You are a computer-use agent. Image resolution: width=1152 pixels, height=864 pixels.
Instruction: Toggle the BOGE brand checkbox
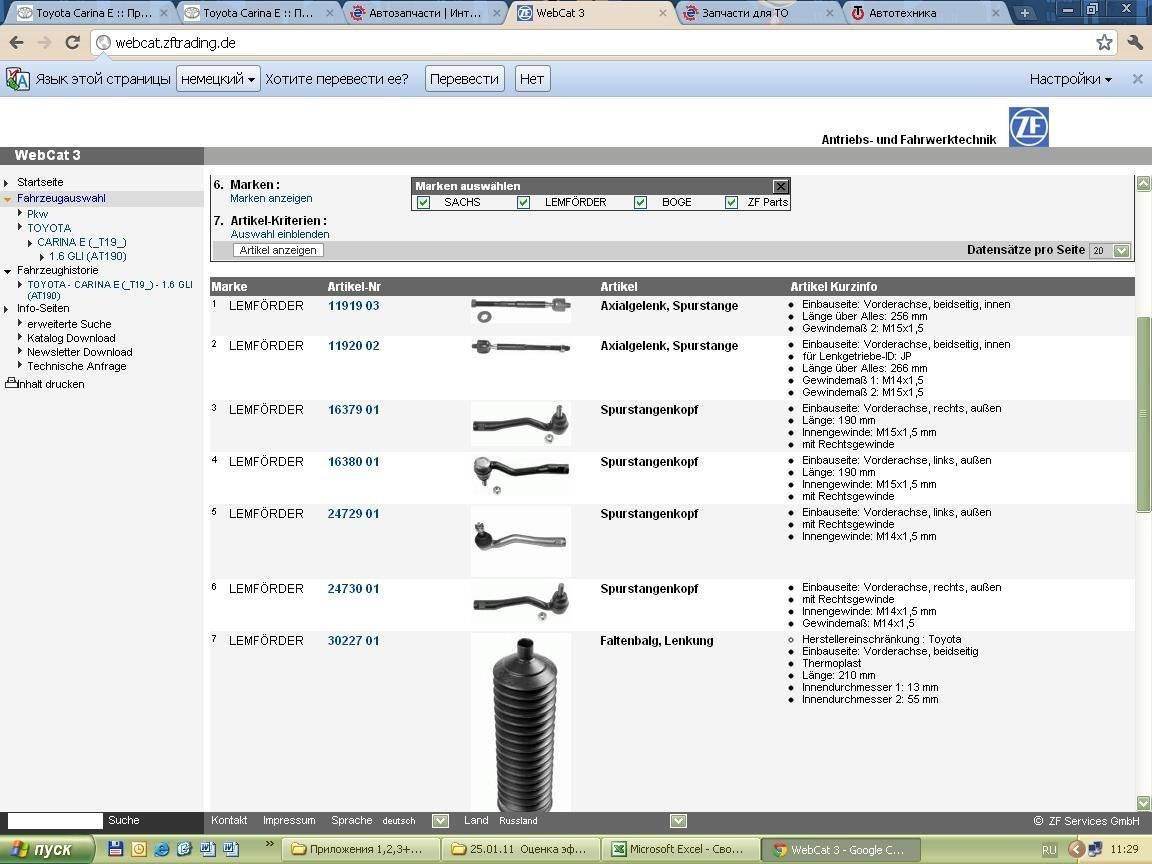tap(640, 202)
